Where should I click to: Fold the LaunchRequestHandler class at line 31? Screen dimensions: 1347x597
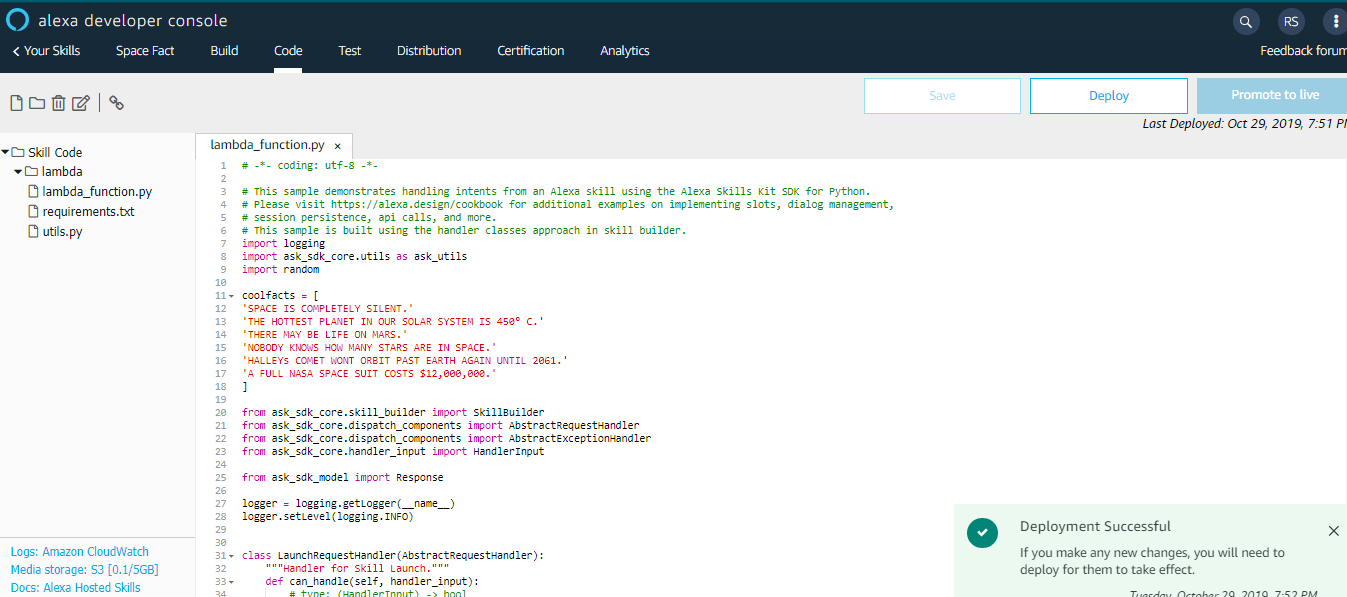[x=230, y=555]
